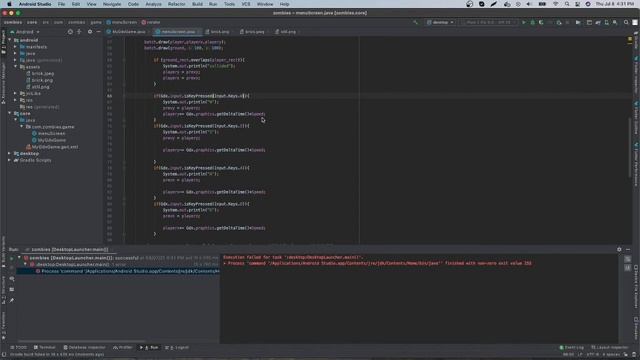Expand the manifests folder
Viewport: 640px width, 360px height.
[16, 47]
